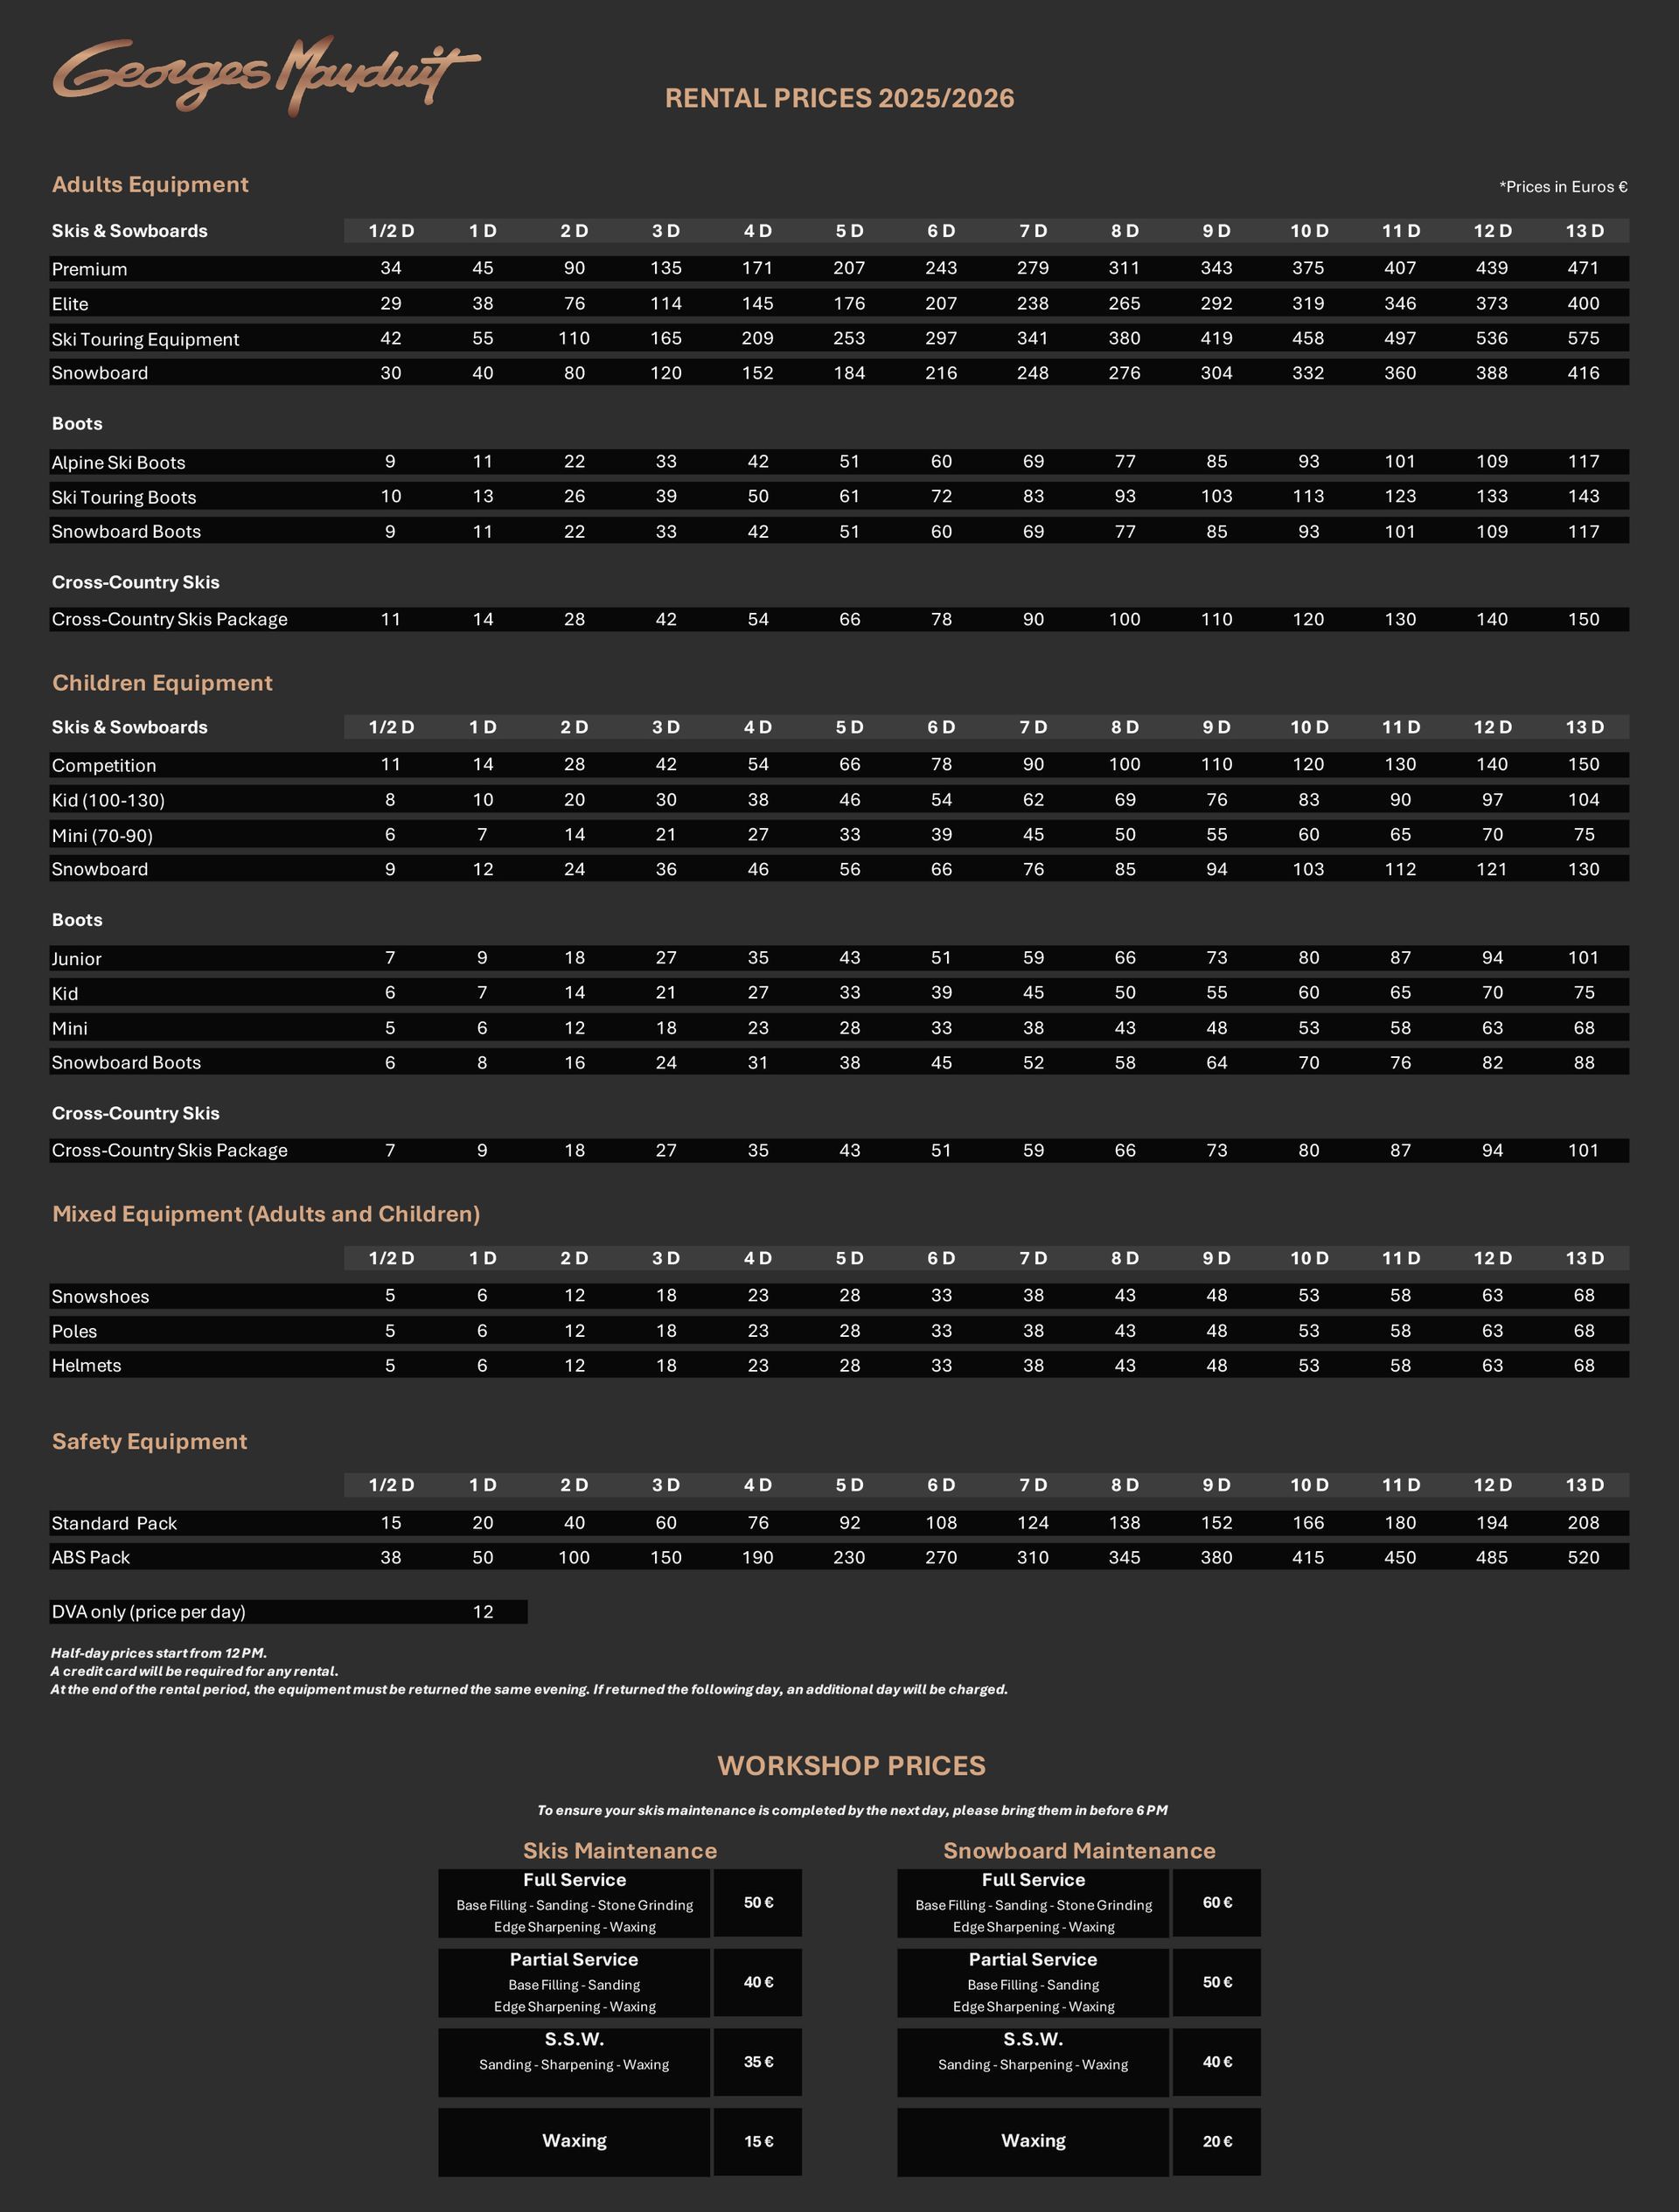This screenshot has width=1679, height=2212.
Task: Click the Adults Equipment section header
Action: coord(149,184)
